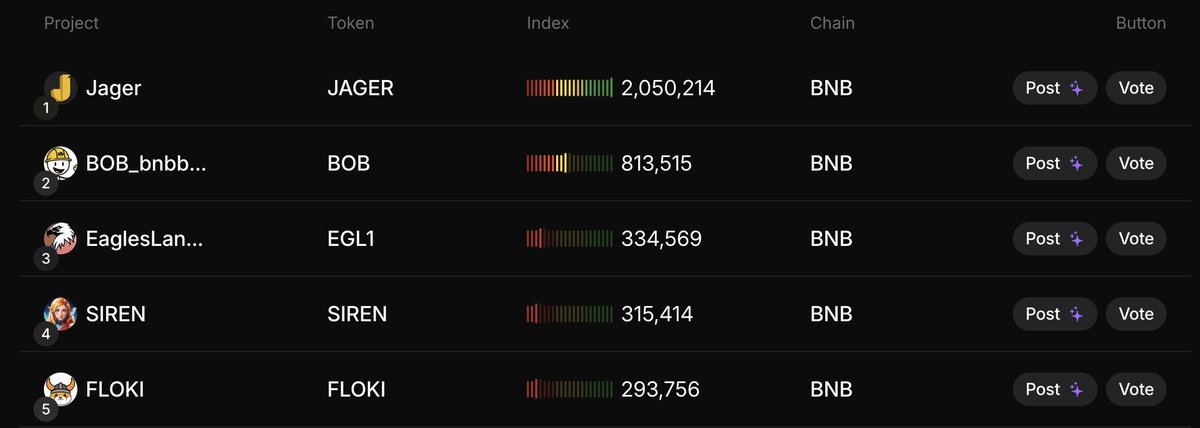Cast a vote for SIREN

[1136, 314]
